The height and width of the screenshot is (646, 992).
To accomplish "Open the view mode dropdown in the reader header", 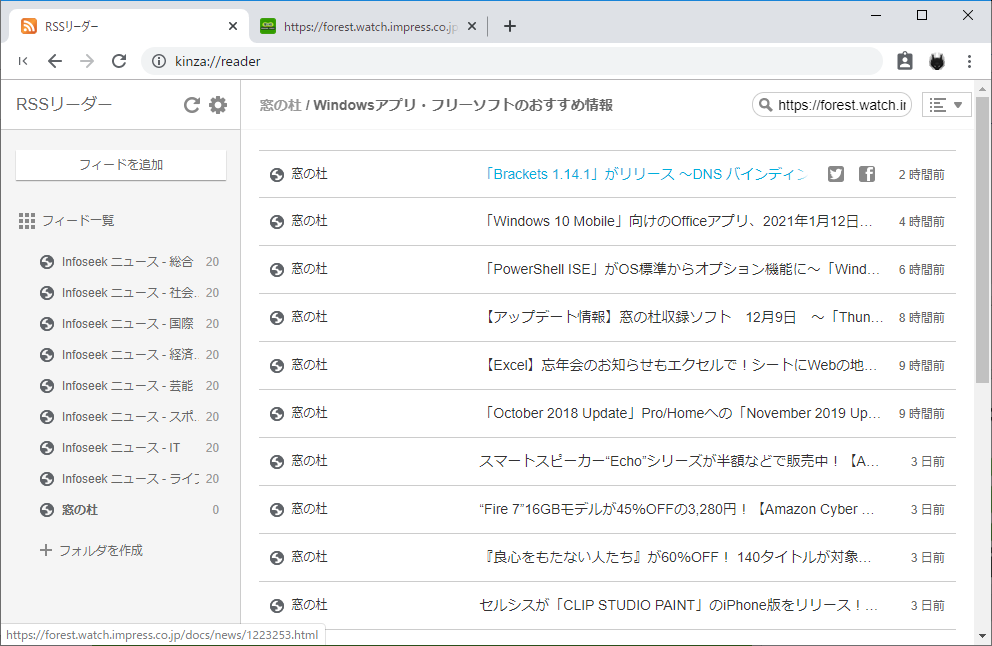I will pos(946,104).
